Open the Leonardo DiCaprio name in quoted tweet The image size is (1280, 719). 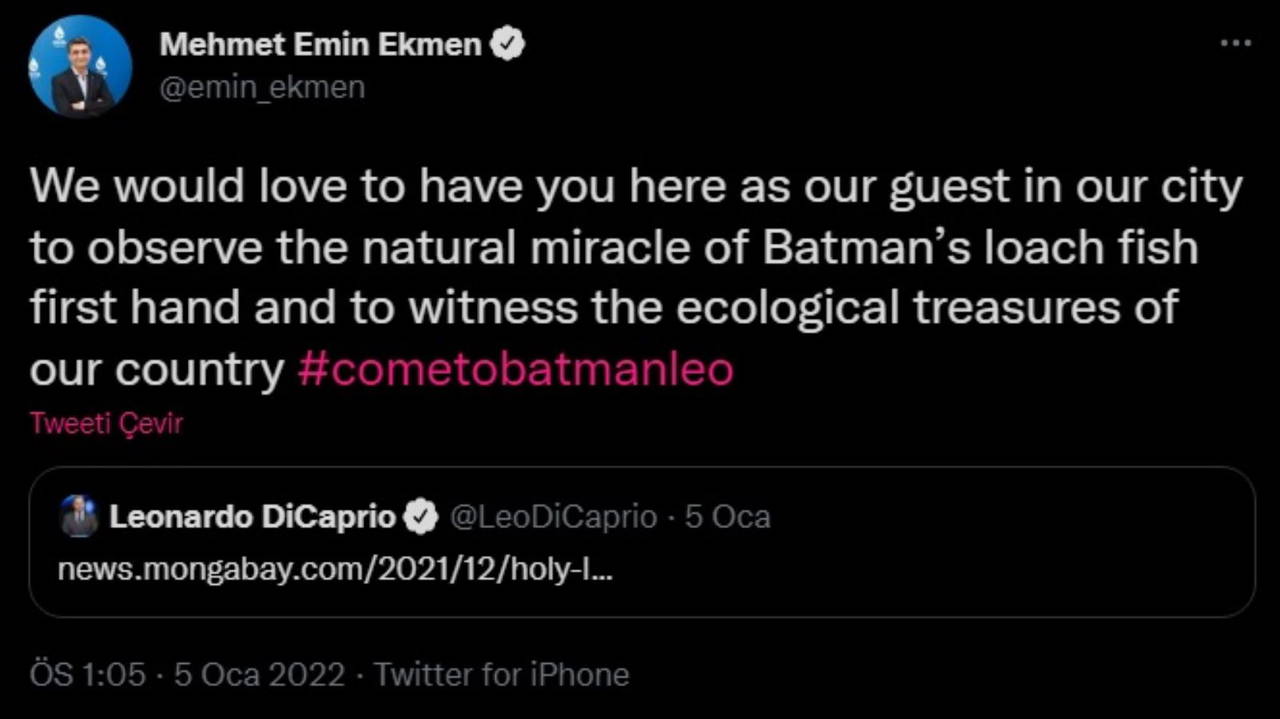[x=252, y=517]
